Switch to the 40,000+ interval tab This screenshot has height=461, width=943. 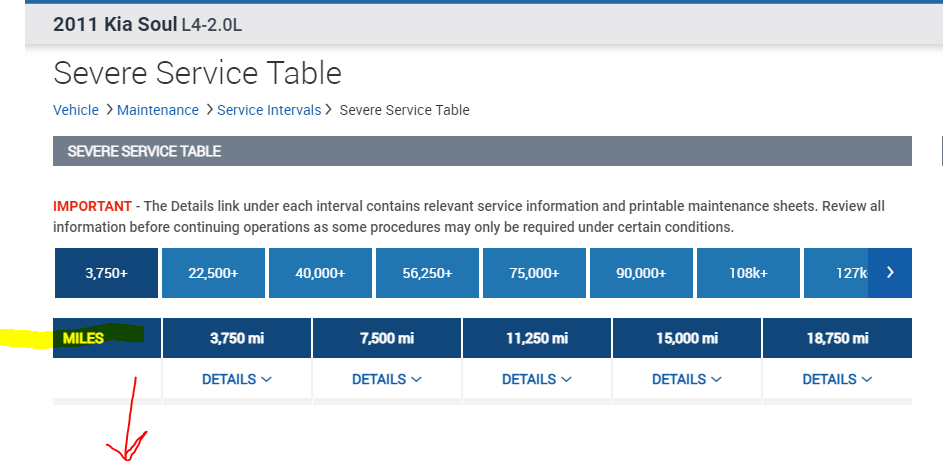click(320, 272)
